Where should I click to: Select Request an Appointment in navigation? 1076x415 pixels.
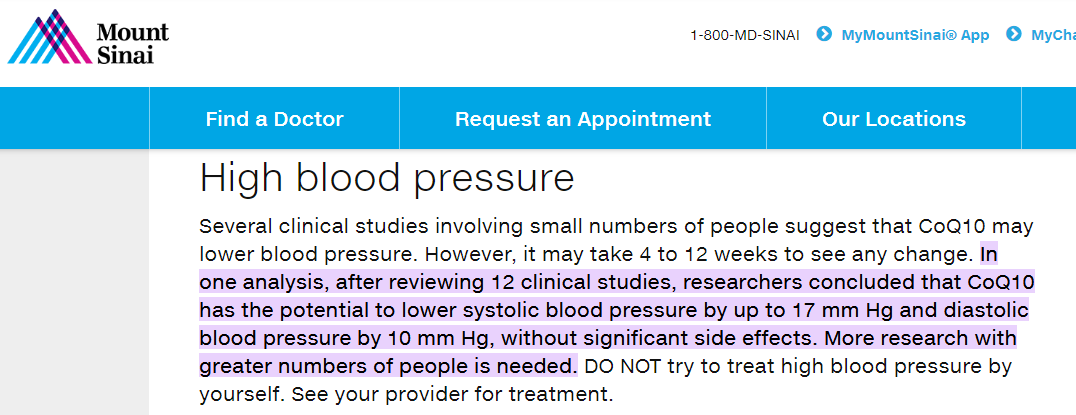point(582,119)
